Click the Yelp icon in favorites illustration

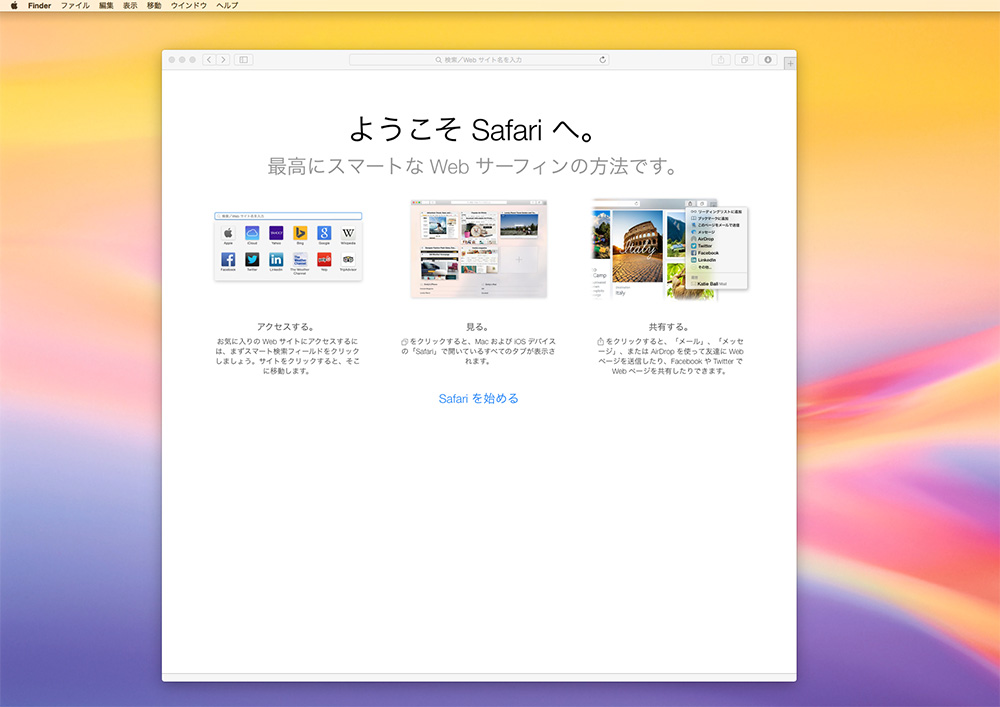(x=324, y=259)
